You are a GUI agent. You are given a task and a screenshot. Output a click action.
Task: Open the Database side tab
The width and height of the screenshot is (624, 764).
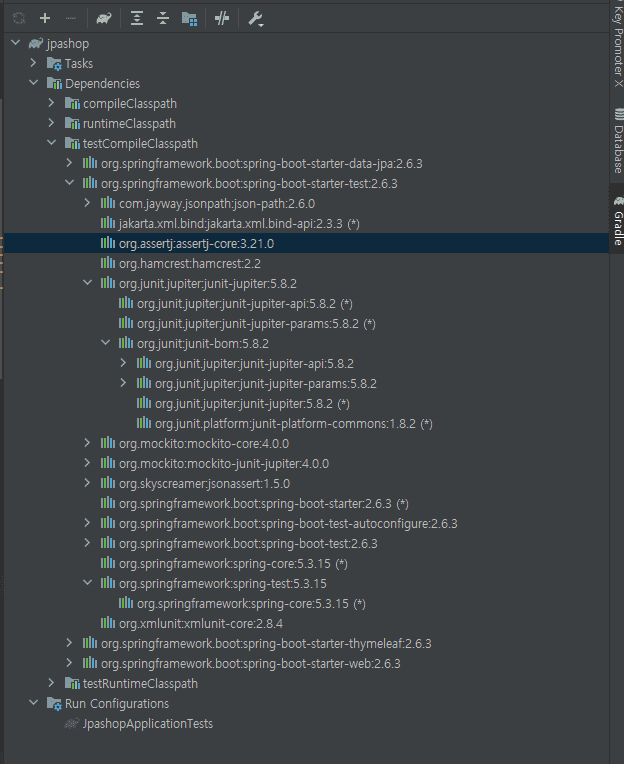[x=618, y=141]
